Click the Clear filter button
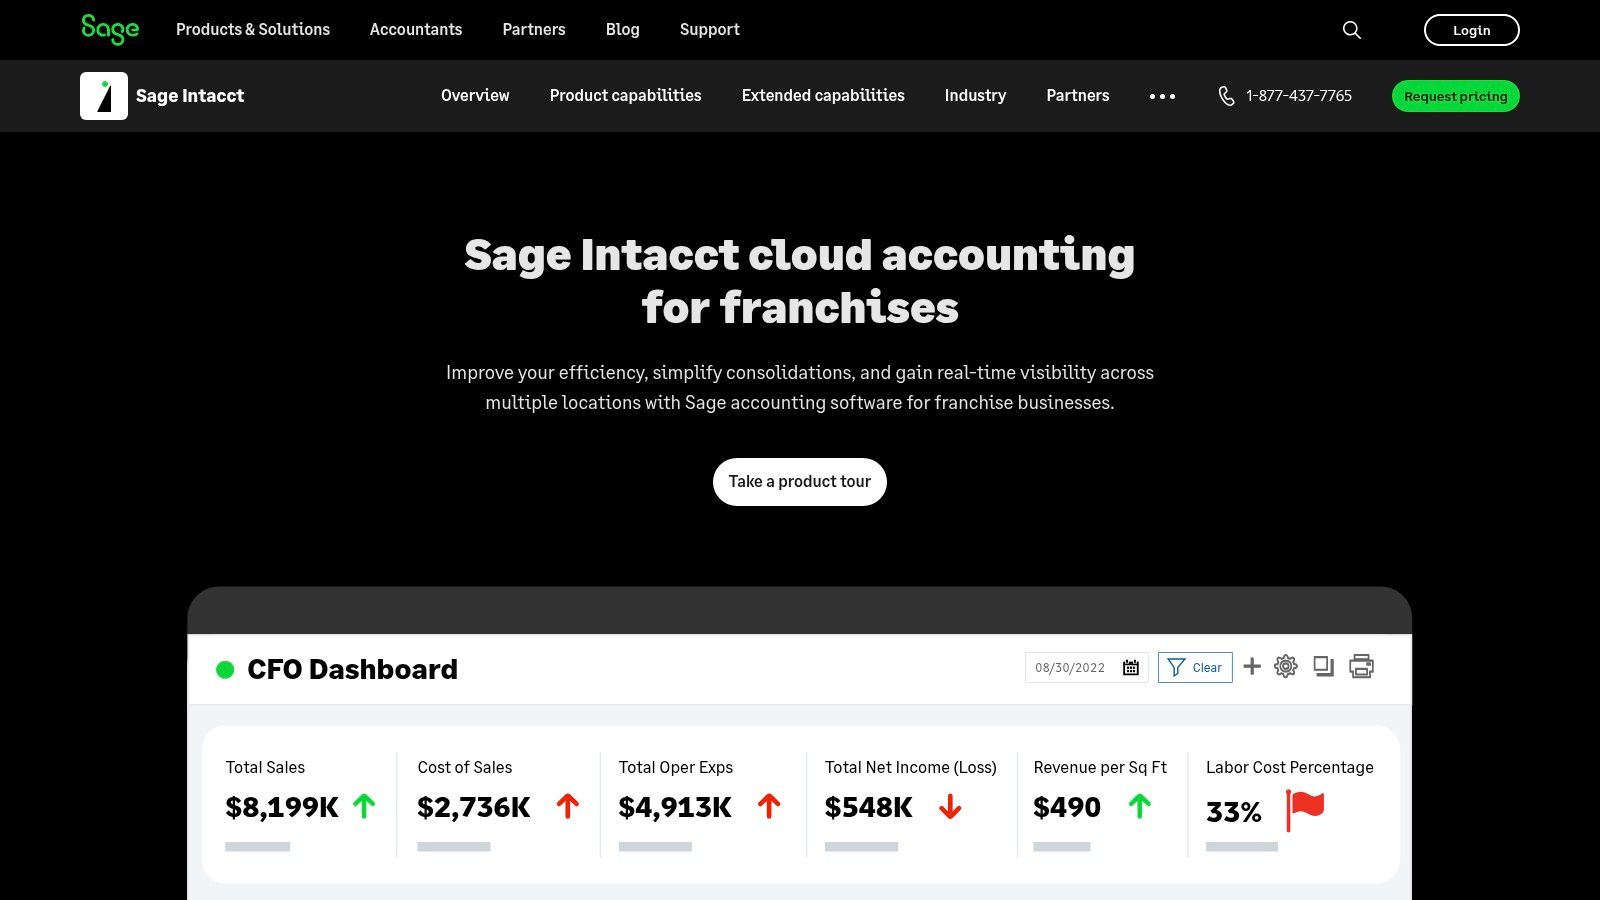The width and height of the screenshot is (1600, 900). pos(1195,667)
